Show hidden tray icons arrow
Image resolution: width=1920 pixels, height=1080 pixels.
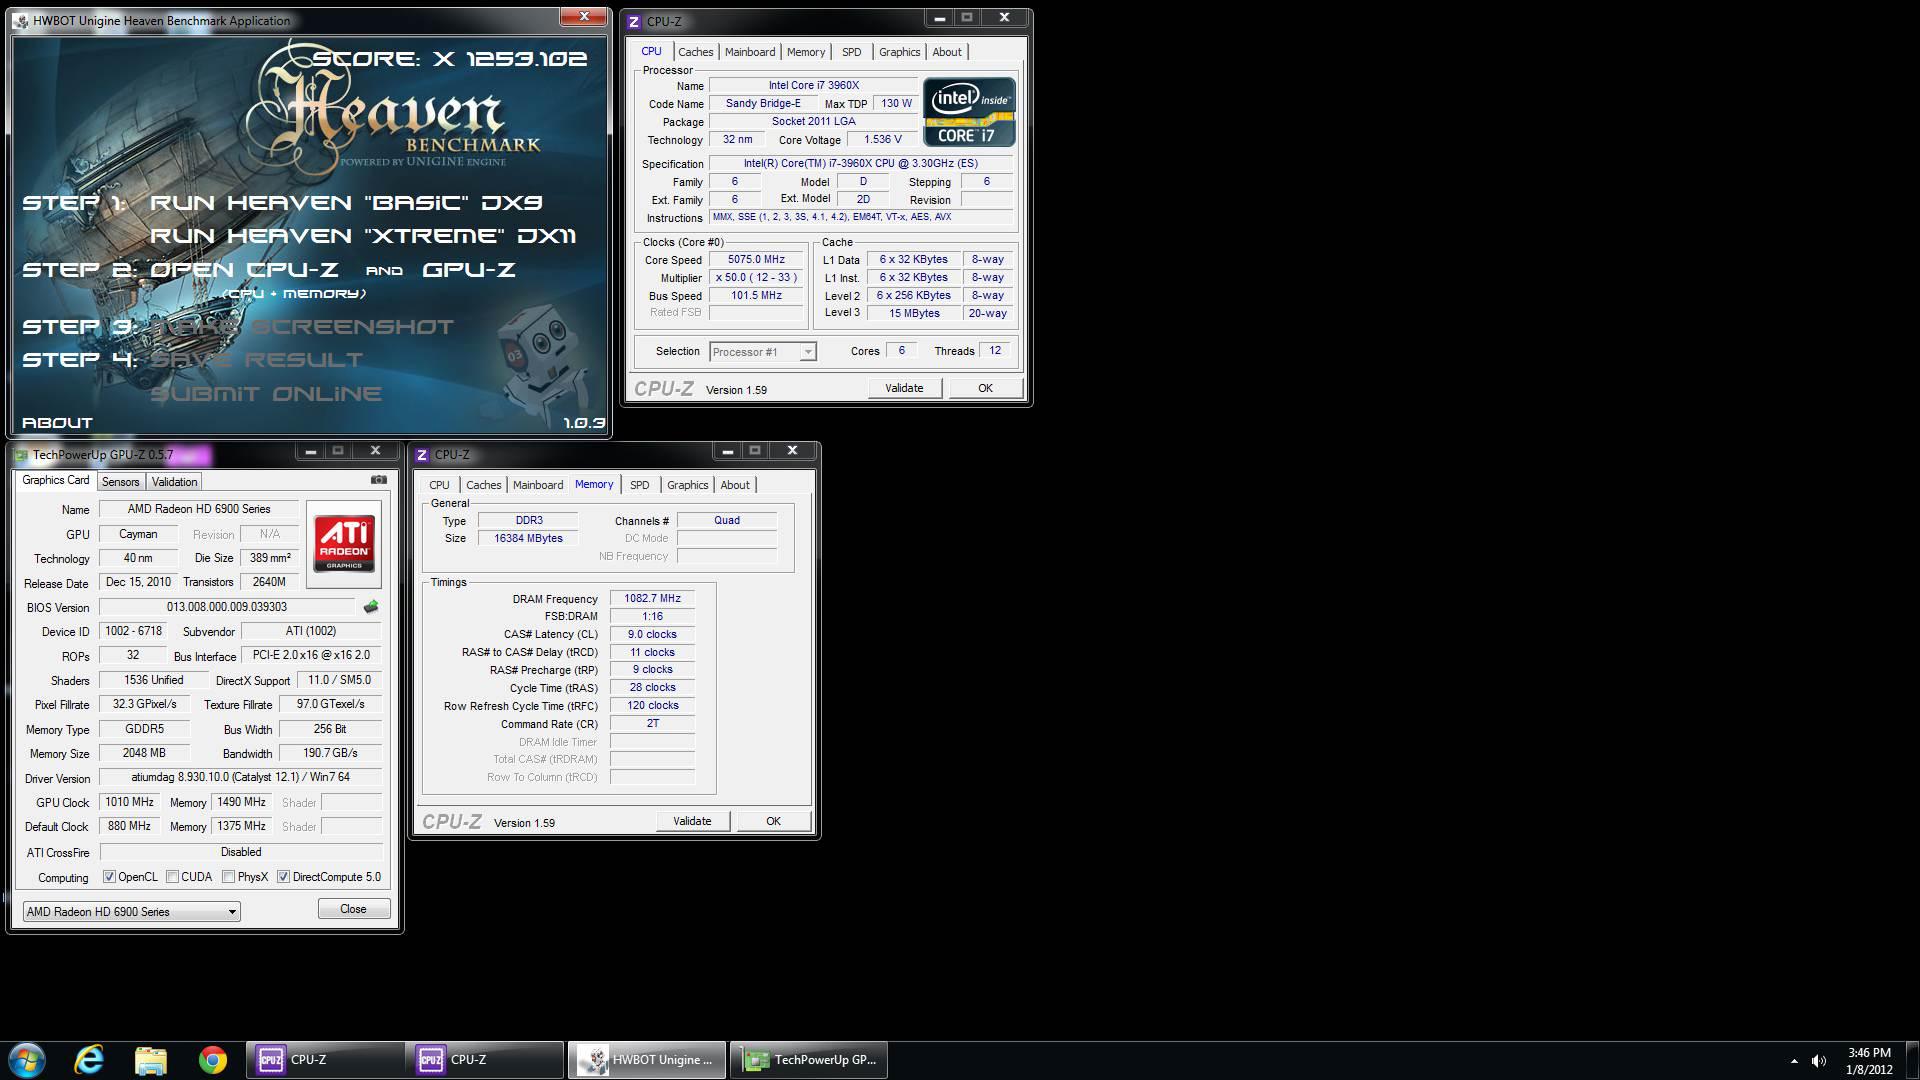tap(1794, 1061)
